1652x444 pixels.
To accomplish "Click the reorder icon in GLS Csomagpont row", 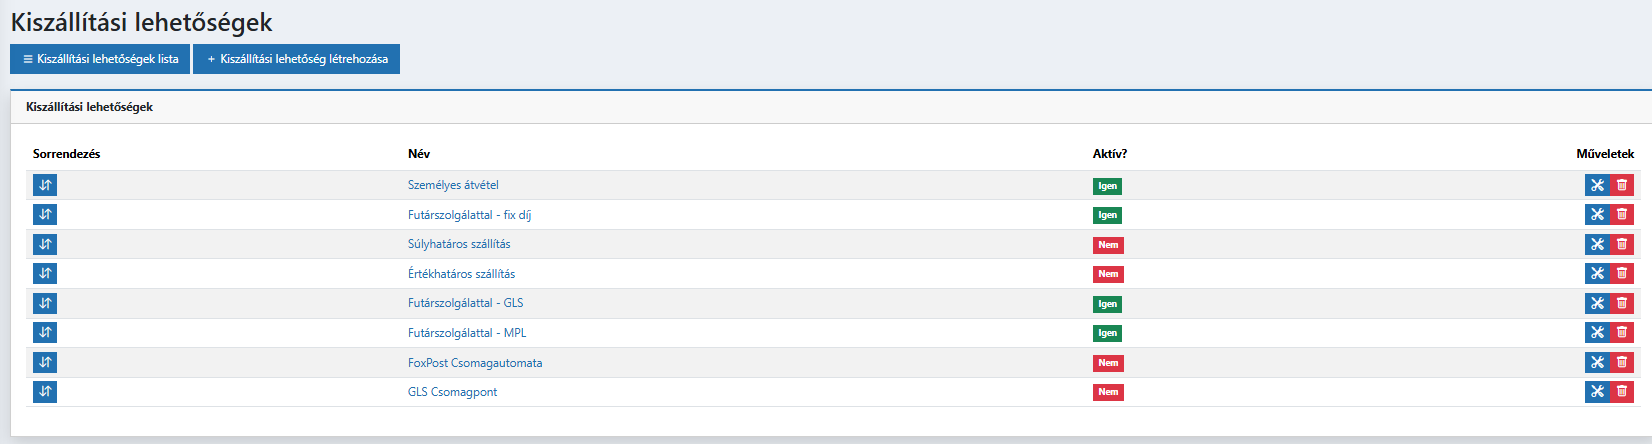I will tap(45, 392).
